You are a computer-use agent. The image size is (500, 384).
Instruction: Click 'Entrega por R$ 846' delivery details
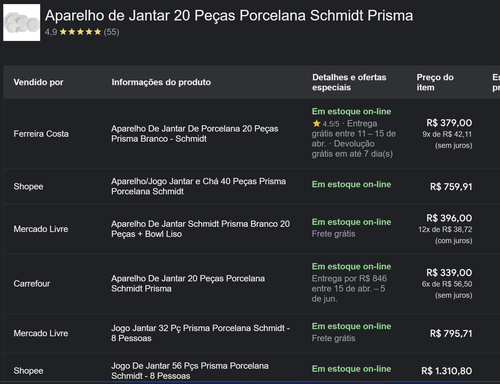coord(349,288)
